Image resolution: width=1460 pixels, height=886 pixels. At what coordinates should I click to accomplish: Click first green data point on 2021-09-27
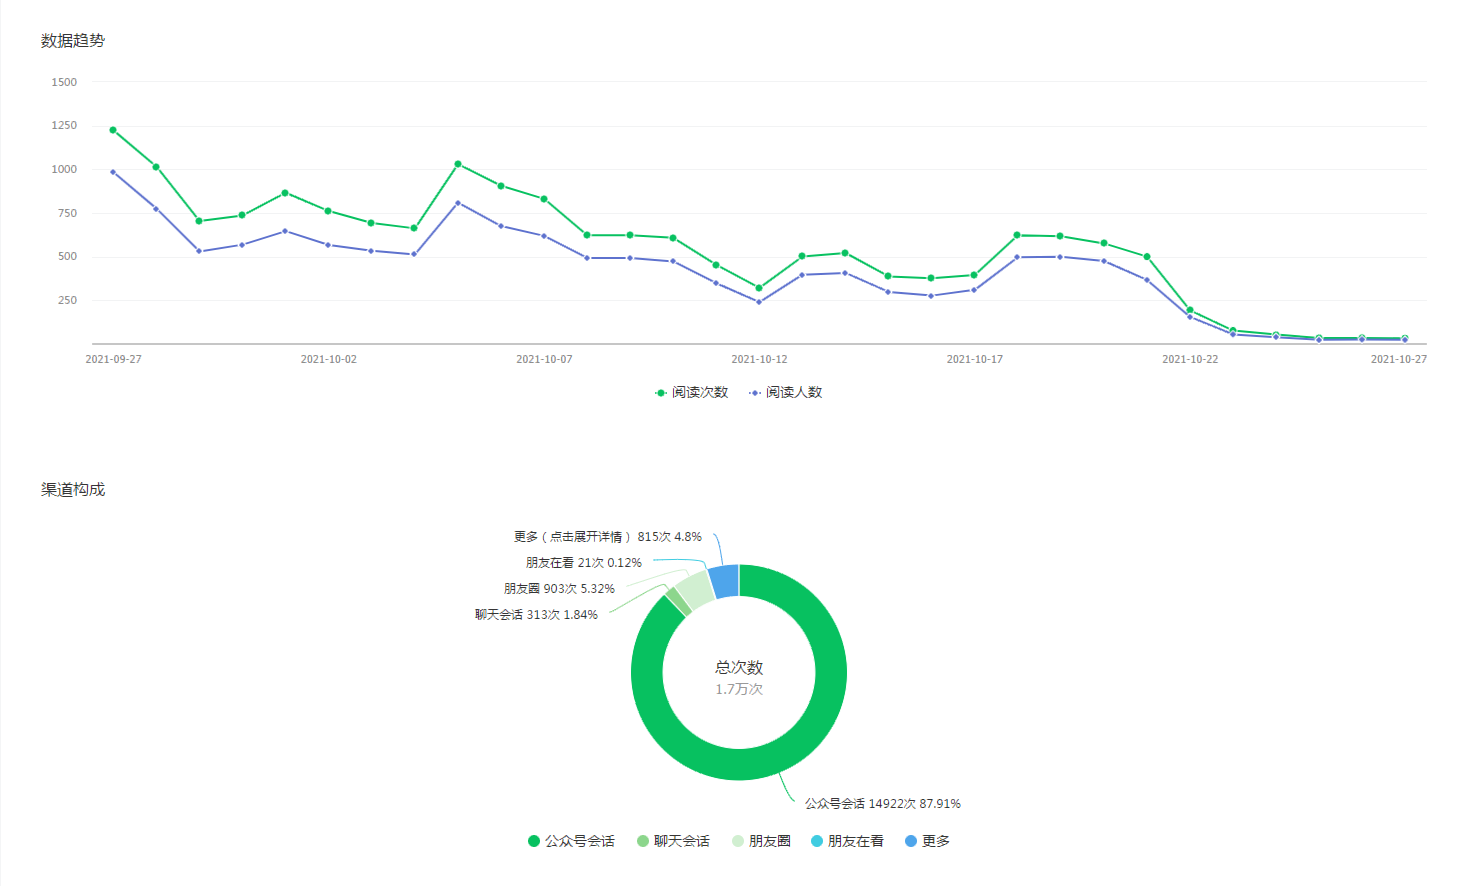[113, 130]
